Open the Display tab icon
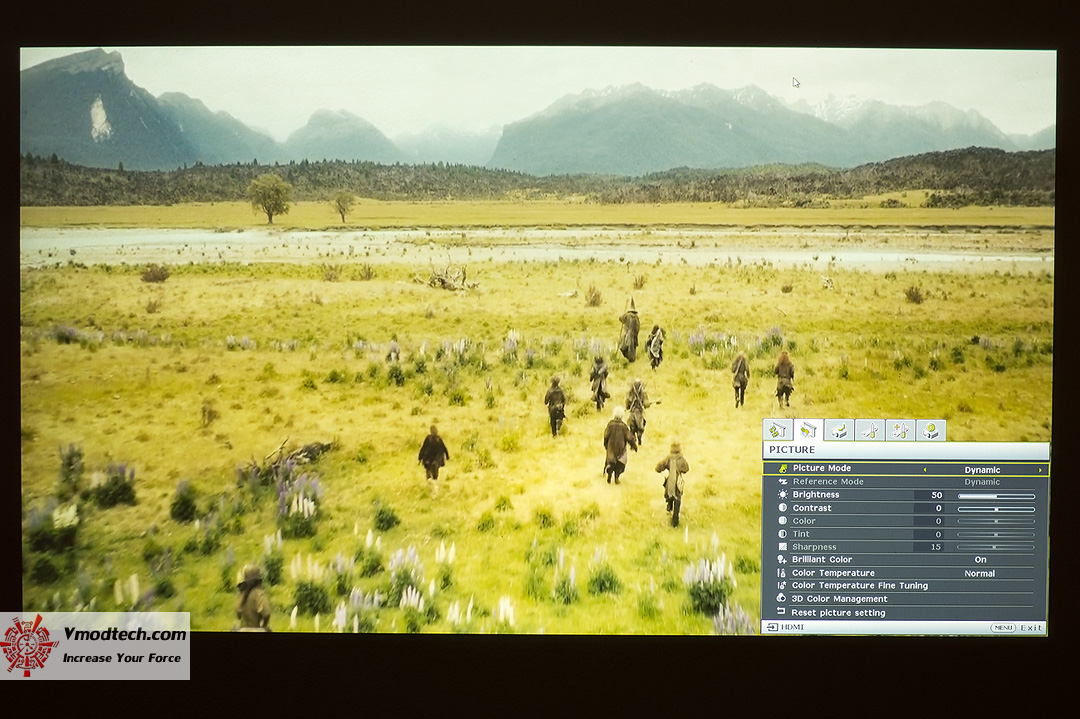This screenshot has width=1080, height=719. coord(778,430)
